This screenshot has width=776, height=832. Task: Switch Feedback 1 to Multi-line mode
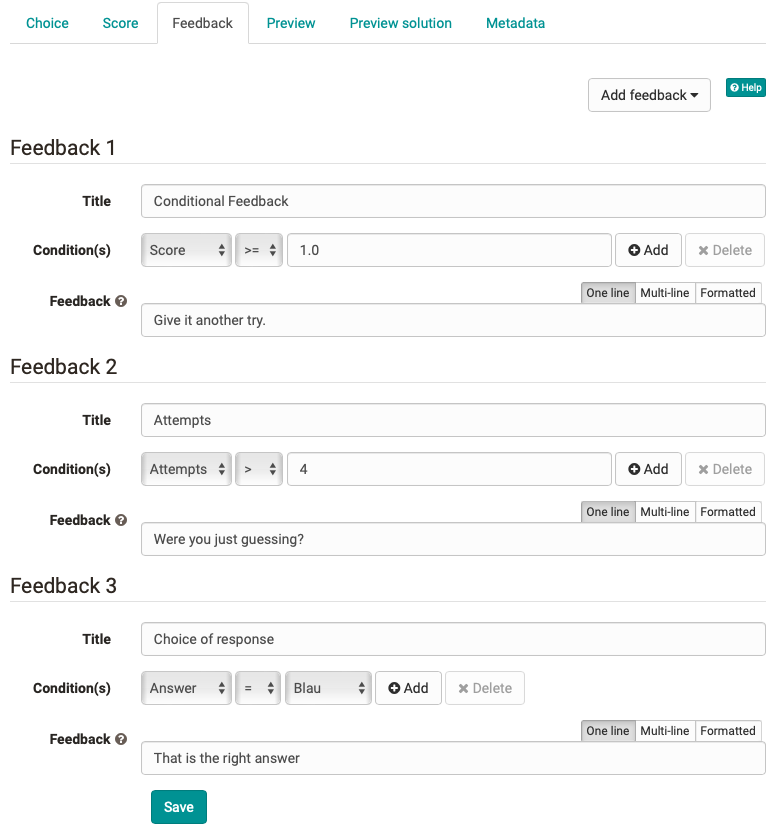[x=664, y=292]
